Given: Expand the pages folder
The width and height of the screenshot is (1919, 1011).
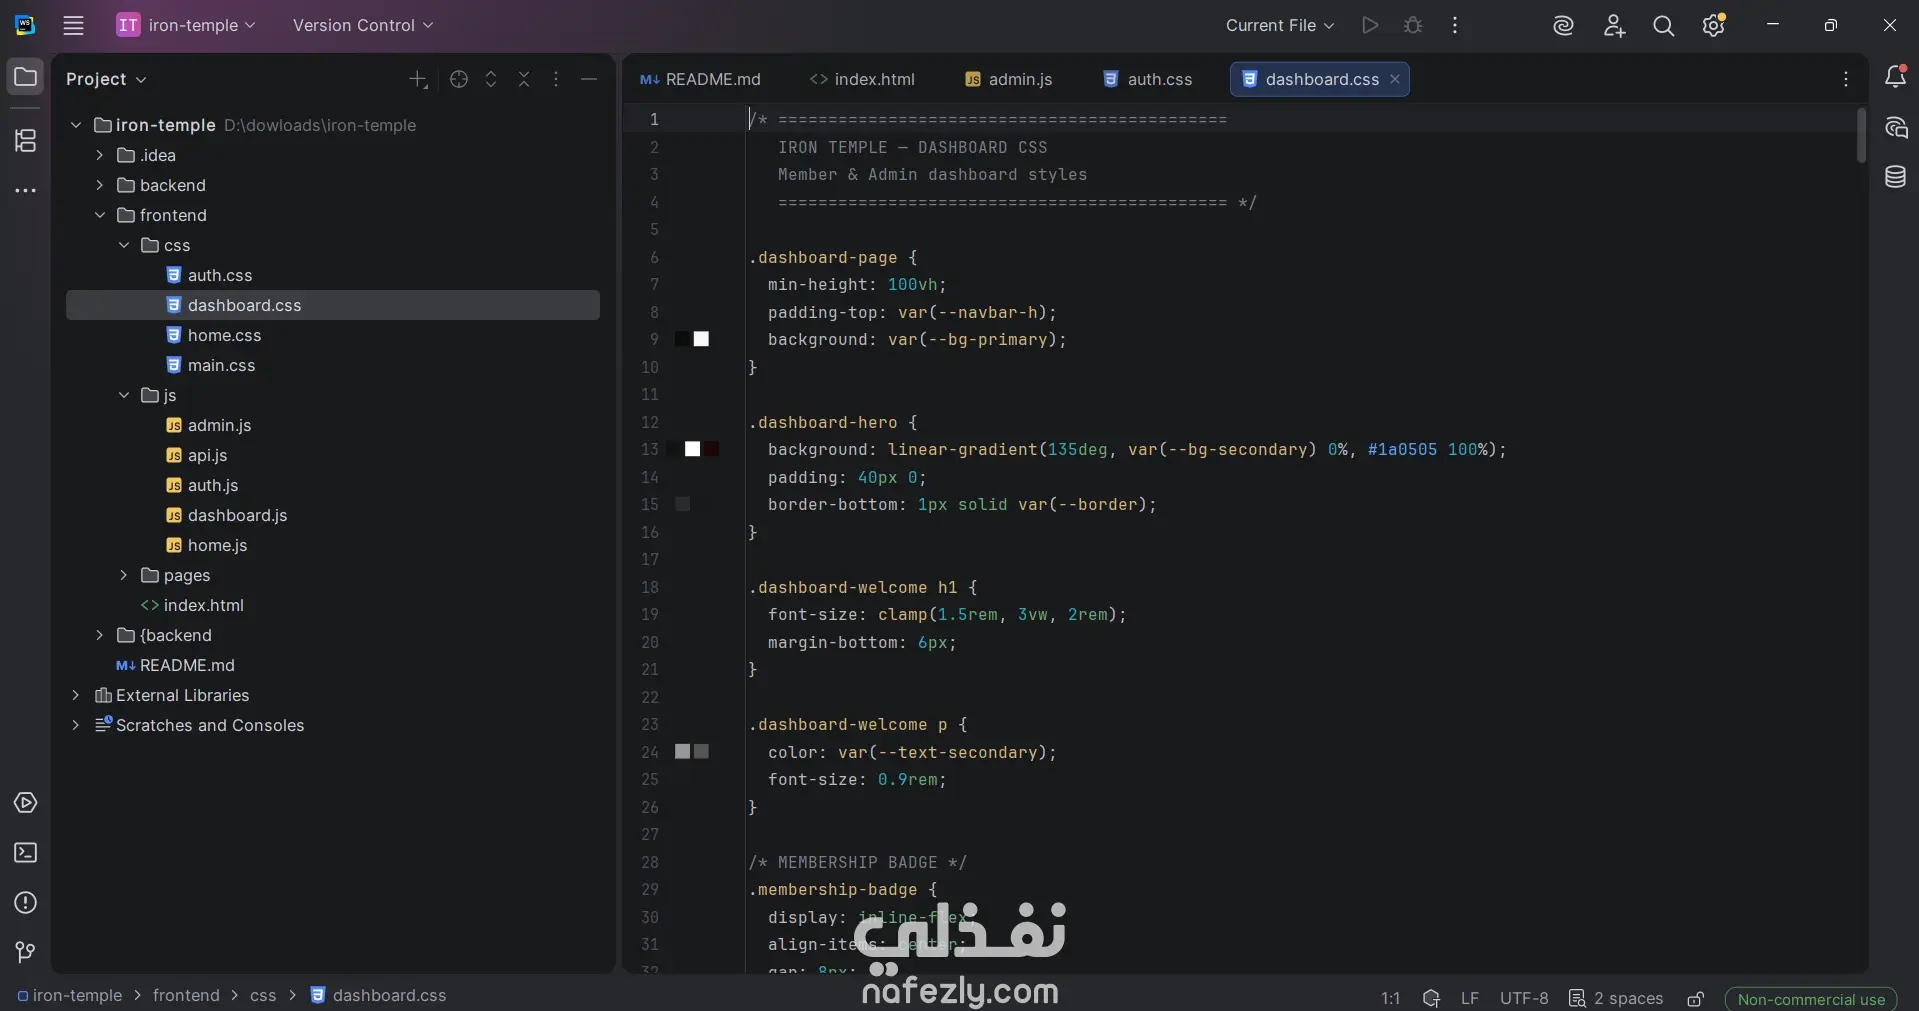Looking at the screenshot, I should pyautogui.click(x=123, y=575).
